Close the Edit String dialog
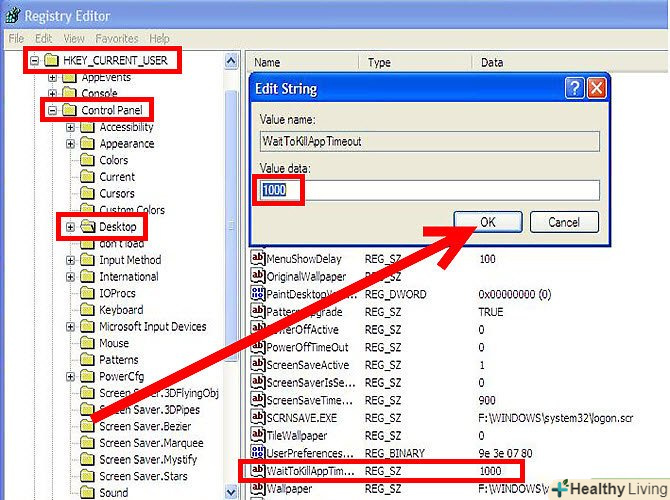 [x=596, y=88]
